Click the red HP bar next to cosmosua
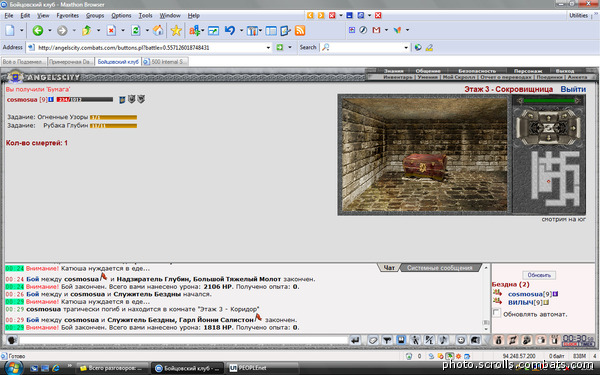 (x=85, y=99)
